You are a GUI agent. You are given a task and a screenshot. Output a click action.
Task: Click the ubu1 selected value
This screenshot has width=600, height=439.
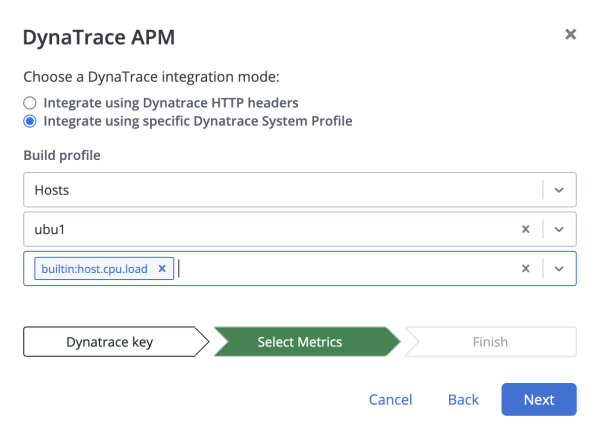(50, 230)
